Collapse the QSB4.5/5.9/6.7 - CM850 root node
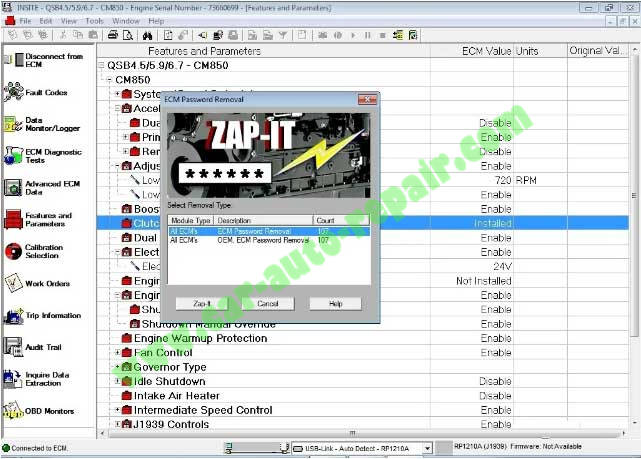This screenshot has width=641, height=459. pos(101,65)
